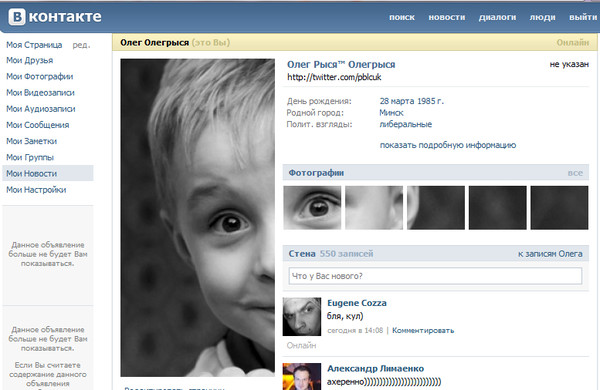
Task: Open Мои Настройки
Action: tap(36, 189)
